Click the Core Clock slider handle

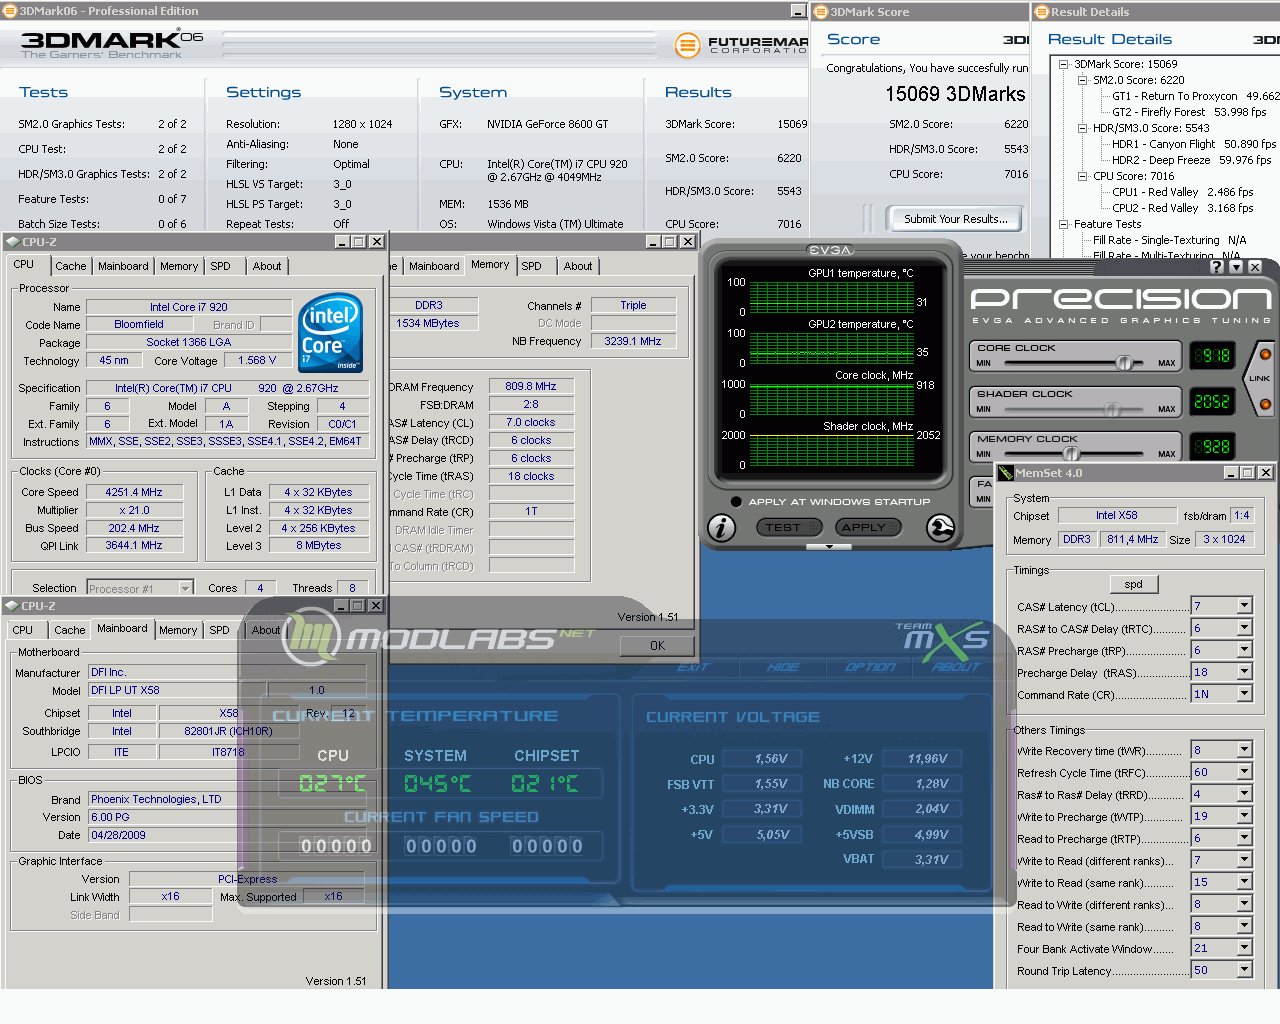click(x=1124, y=363)
